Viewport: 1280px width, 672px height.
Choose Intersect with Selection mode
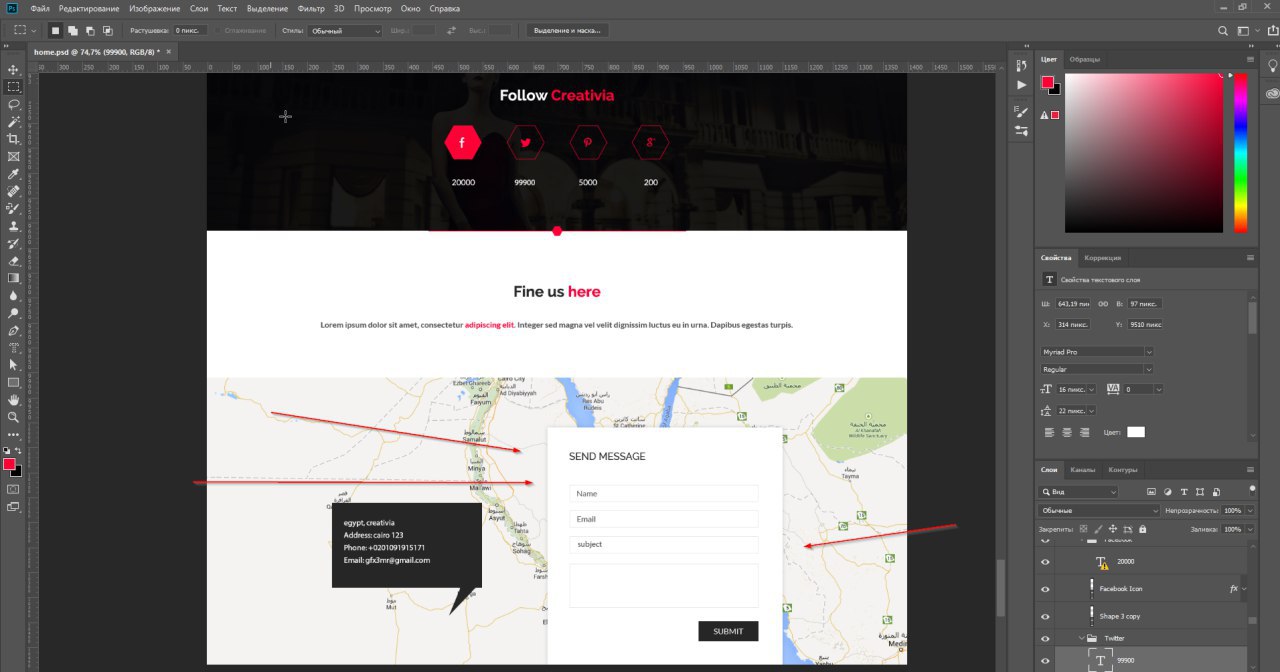[107, 31]
